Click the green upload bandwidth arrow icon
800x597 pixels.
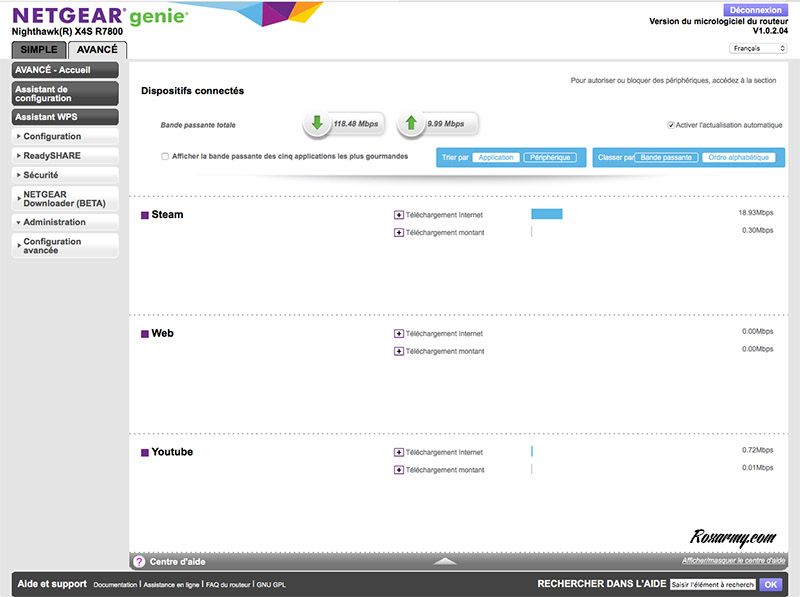411,124
